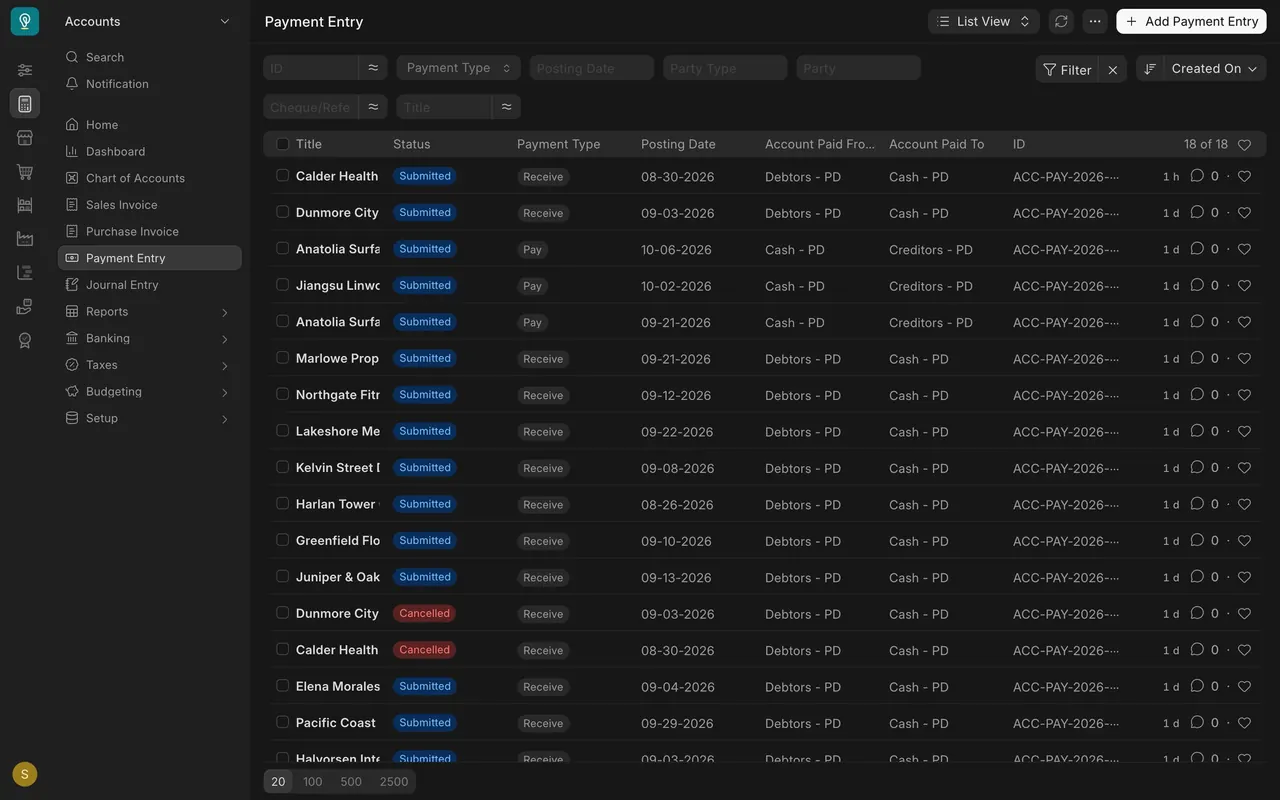The height and width of the screenshot is (800, 1280).
Task: Expand the Reports section in sidebar
Action: coord(149,312)
